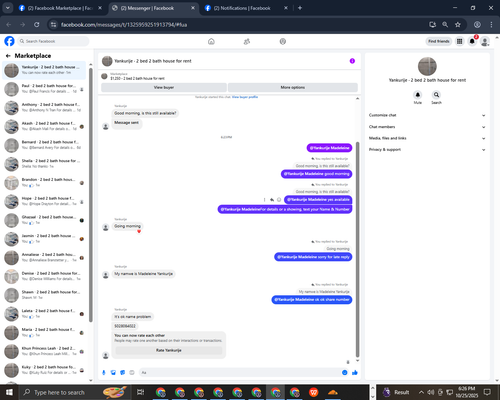
Task: Open Paul's 2 bed 2 bath conversation
Action: pos(44,89)
